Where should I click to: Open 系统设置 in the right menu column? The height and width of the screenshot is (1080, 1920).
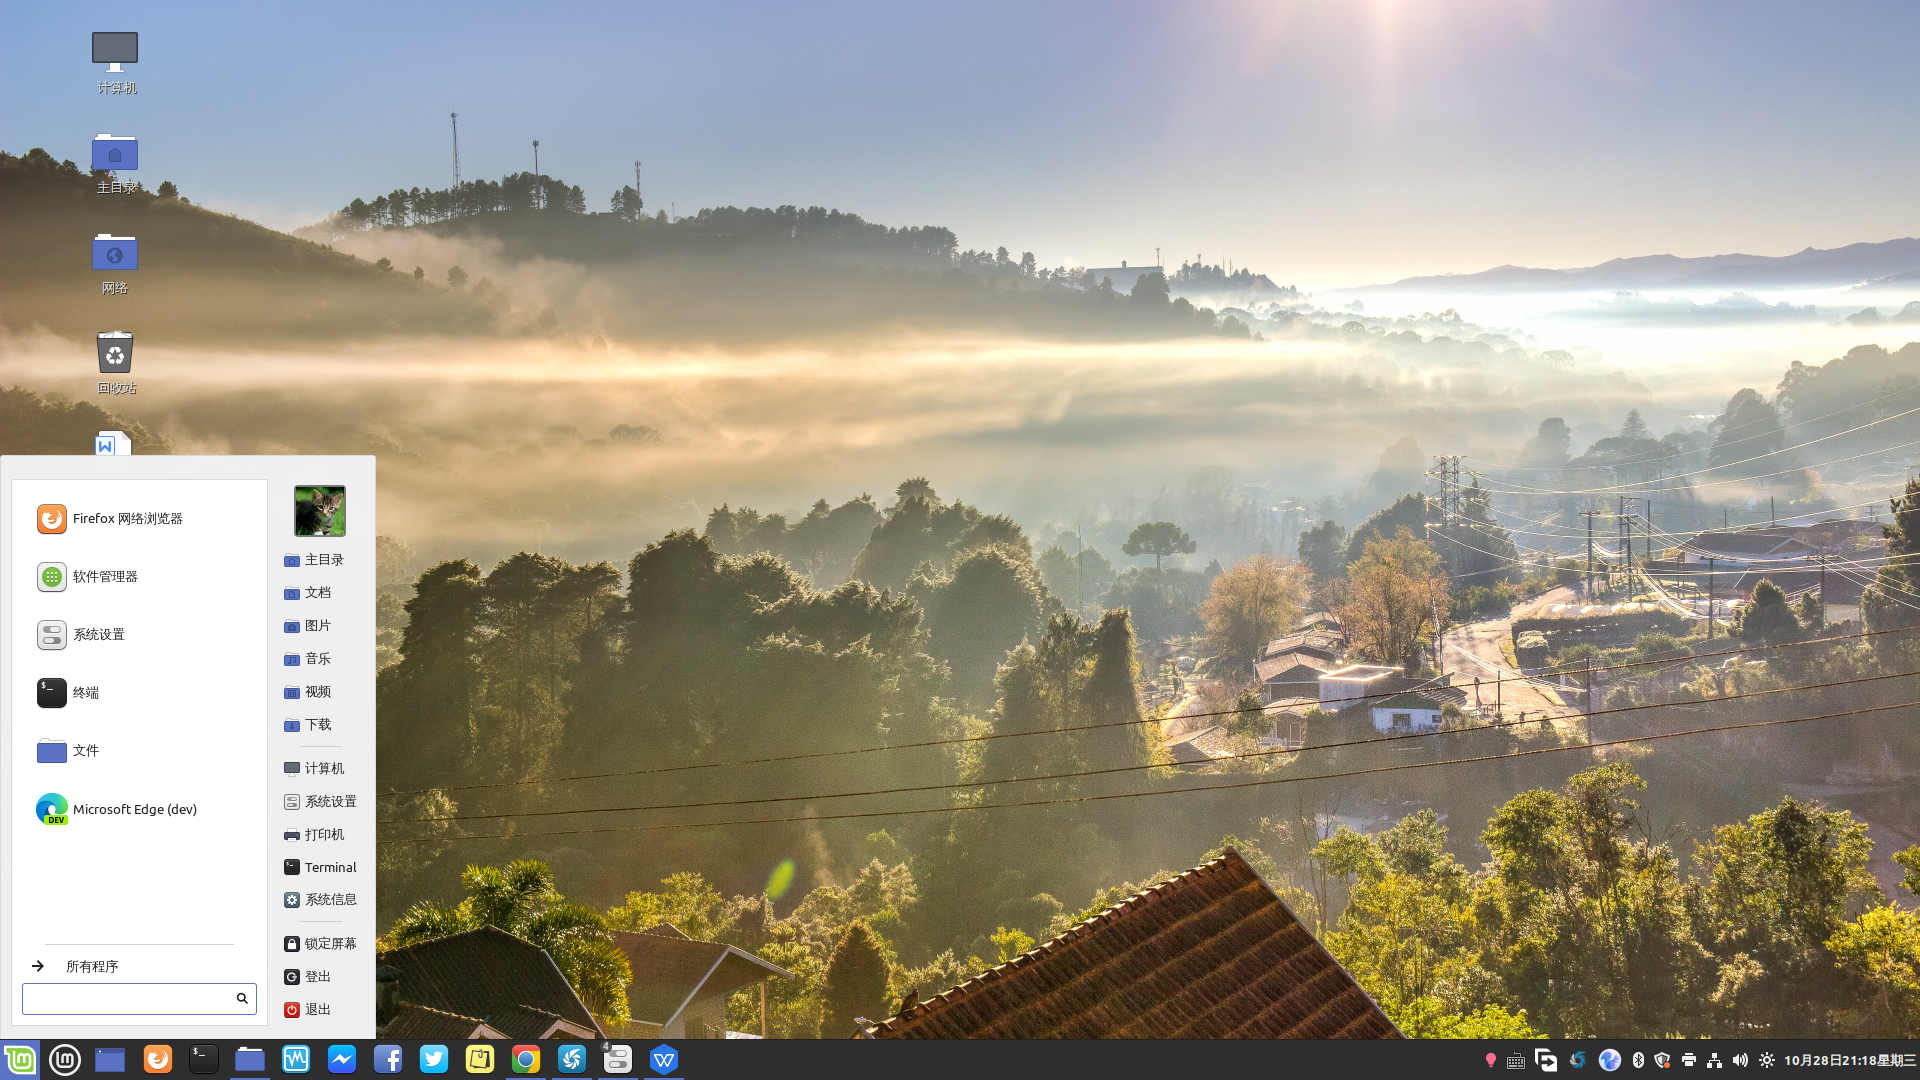[321, 802]
